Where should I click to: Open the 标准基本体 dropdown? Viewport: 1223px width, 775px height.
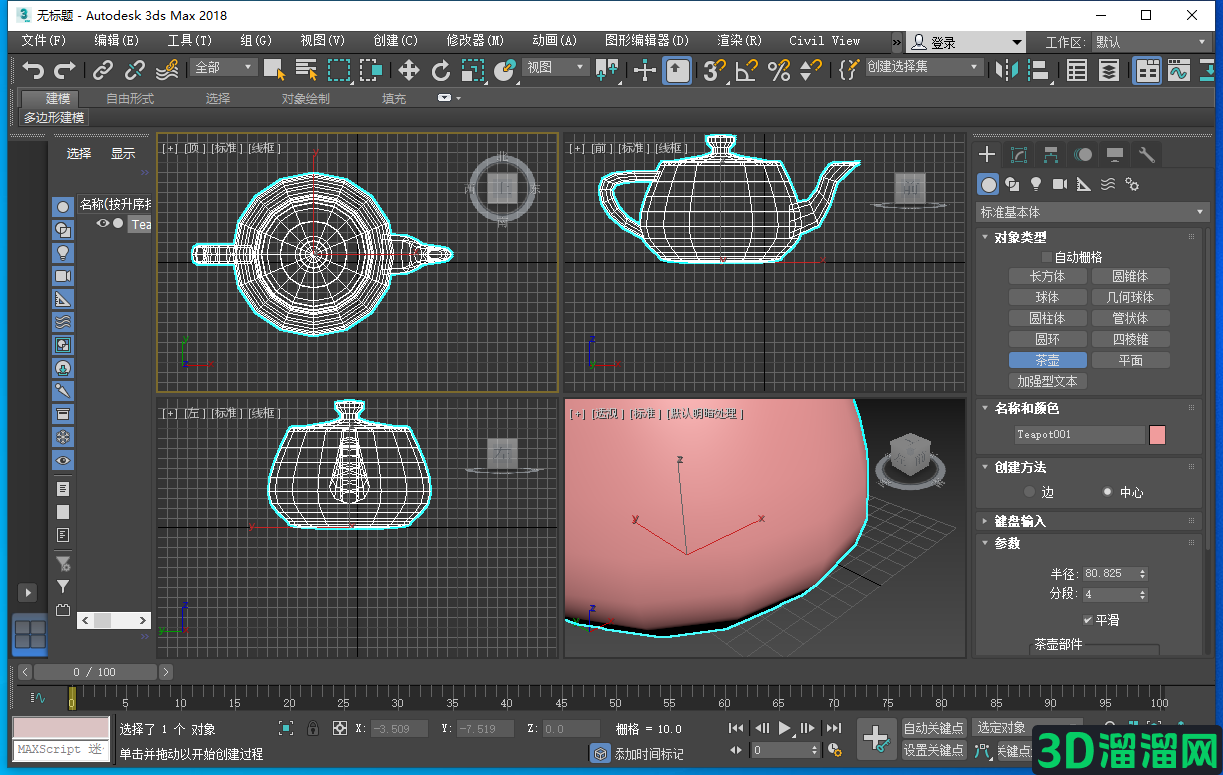click(x=1092, y=211)
